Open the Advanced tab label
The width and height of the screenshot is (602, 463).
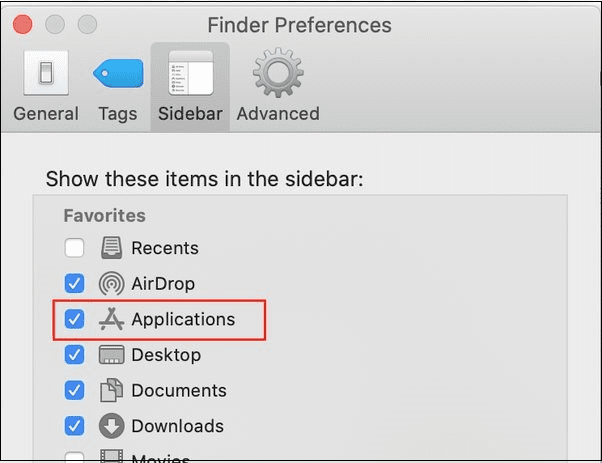pyautogui.click(x=278, y=114)
